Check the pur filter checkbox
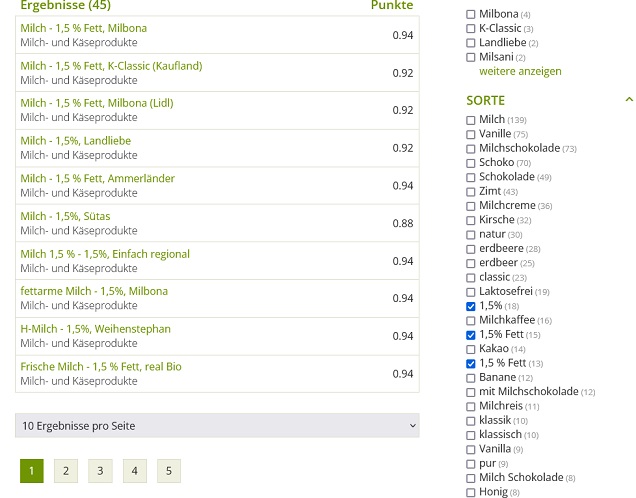636x498 pixels. pos(471,464)
